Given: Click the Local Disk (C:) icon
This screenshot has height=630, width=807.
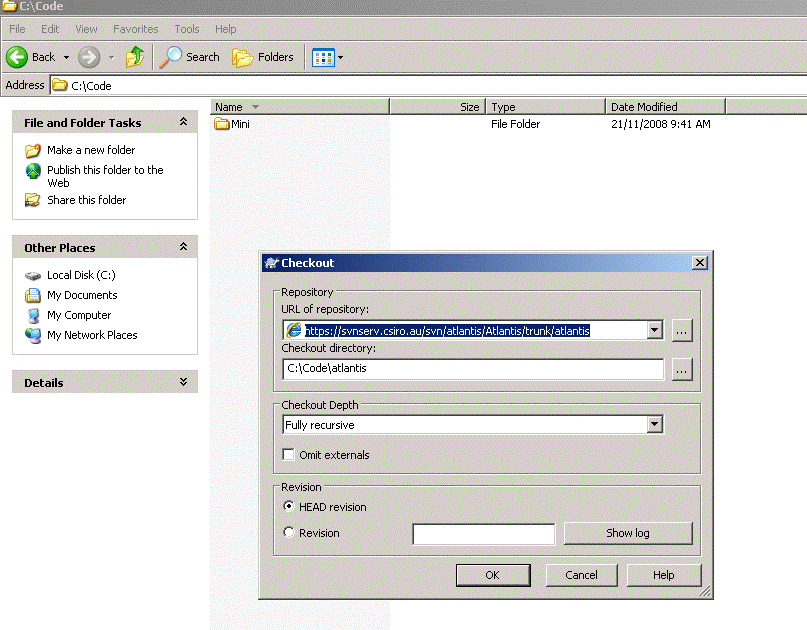Looking at the screenshot, I should (32, 275).
